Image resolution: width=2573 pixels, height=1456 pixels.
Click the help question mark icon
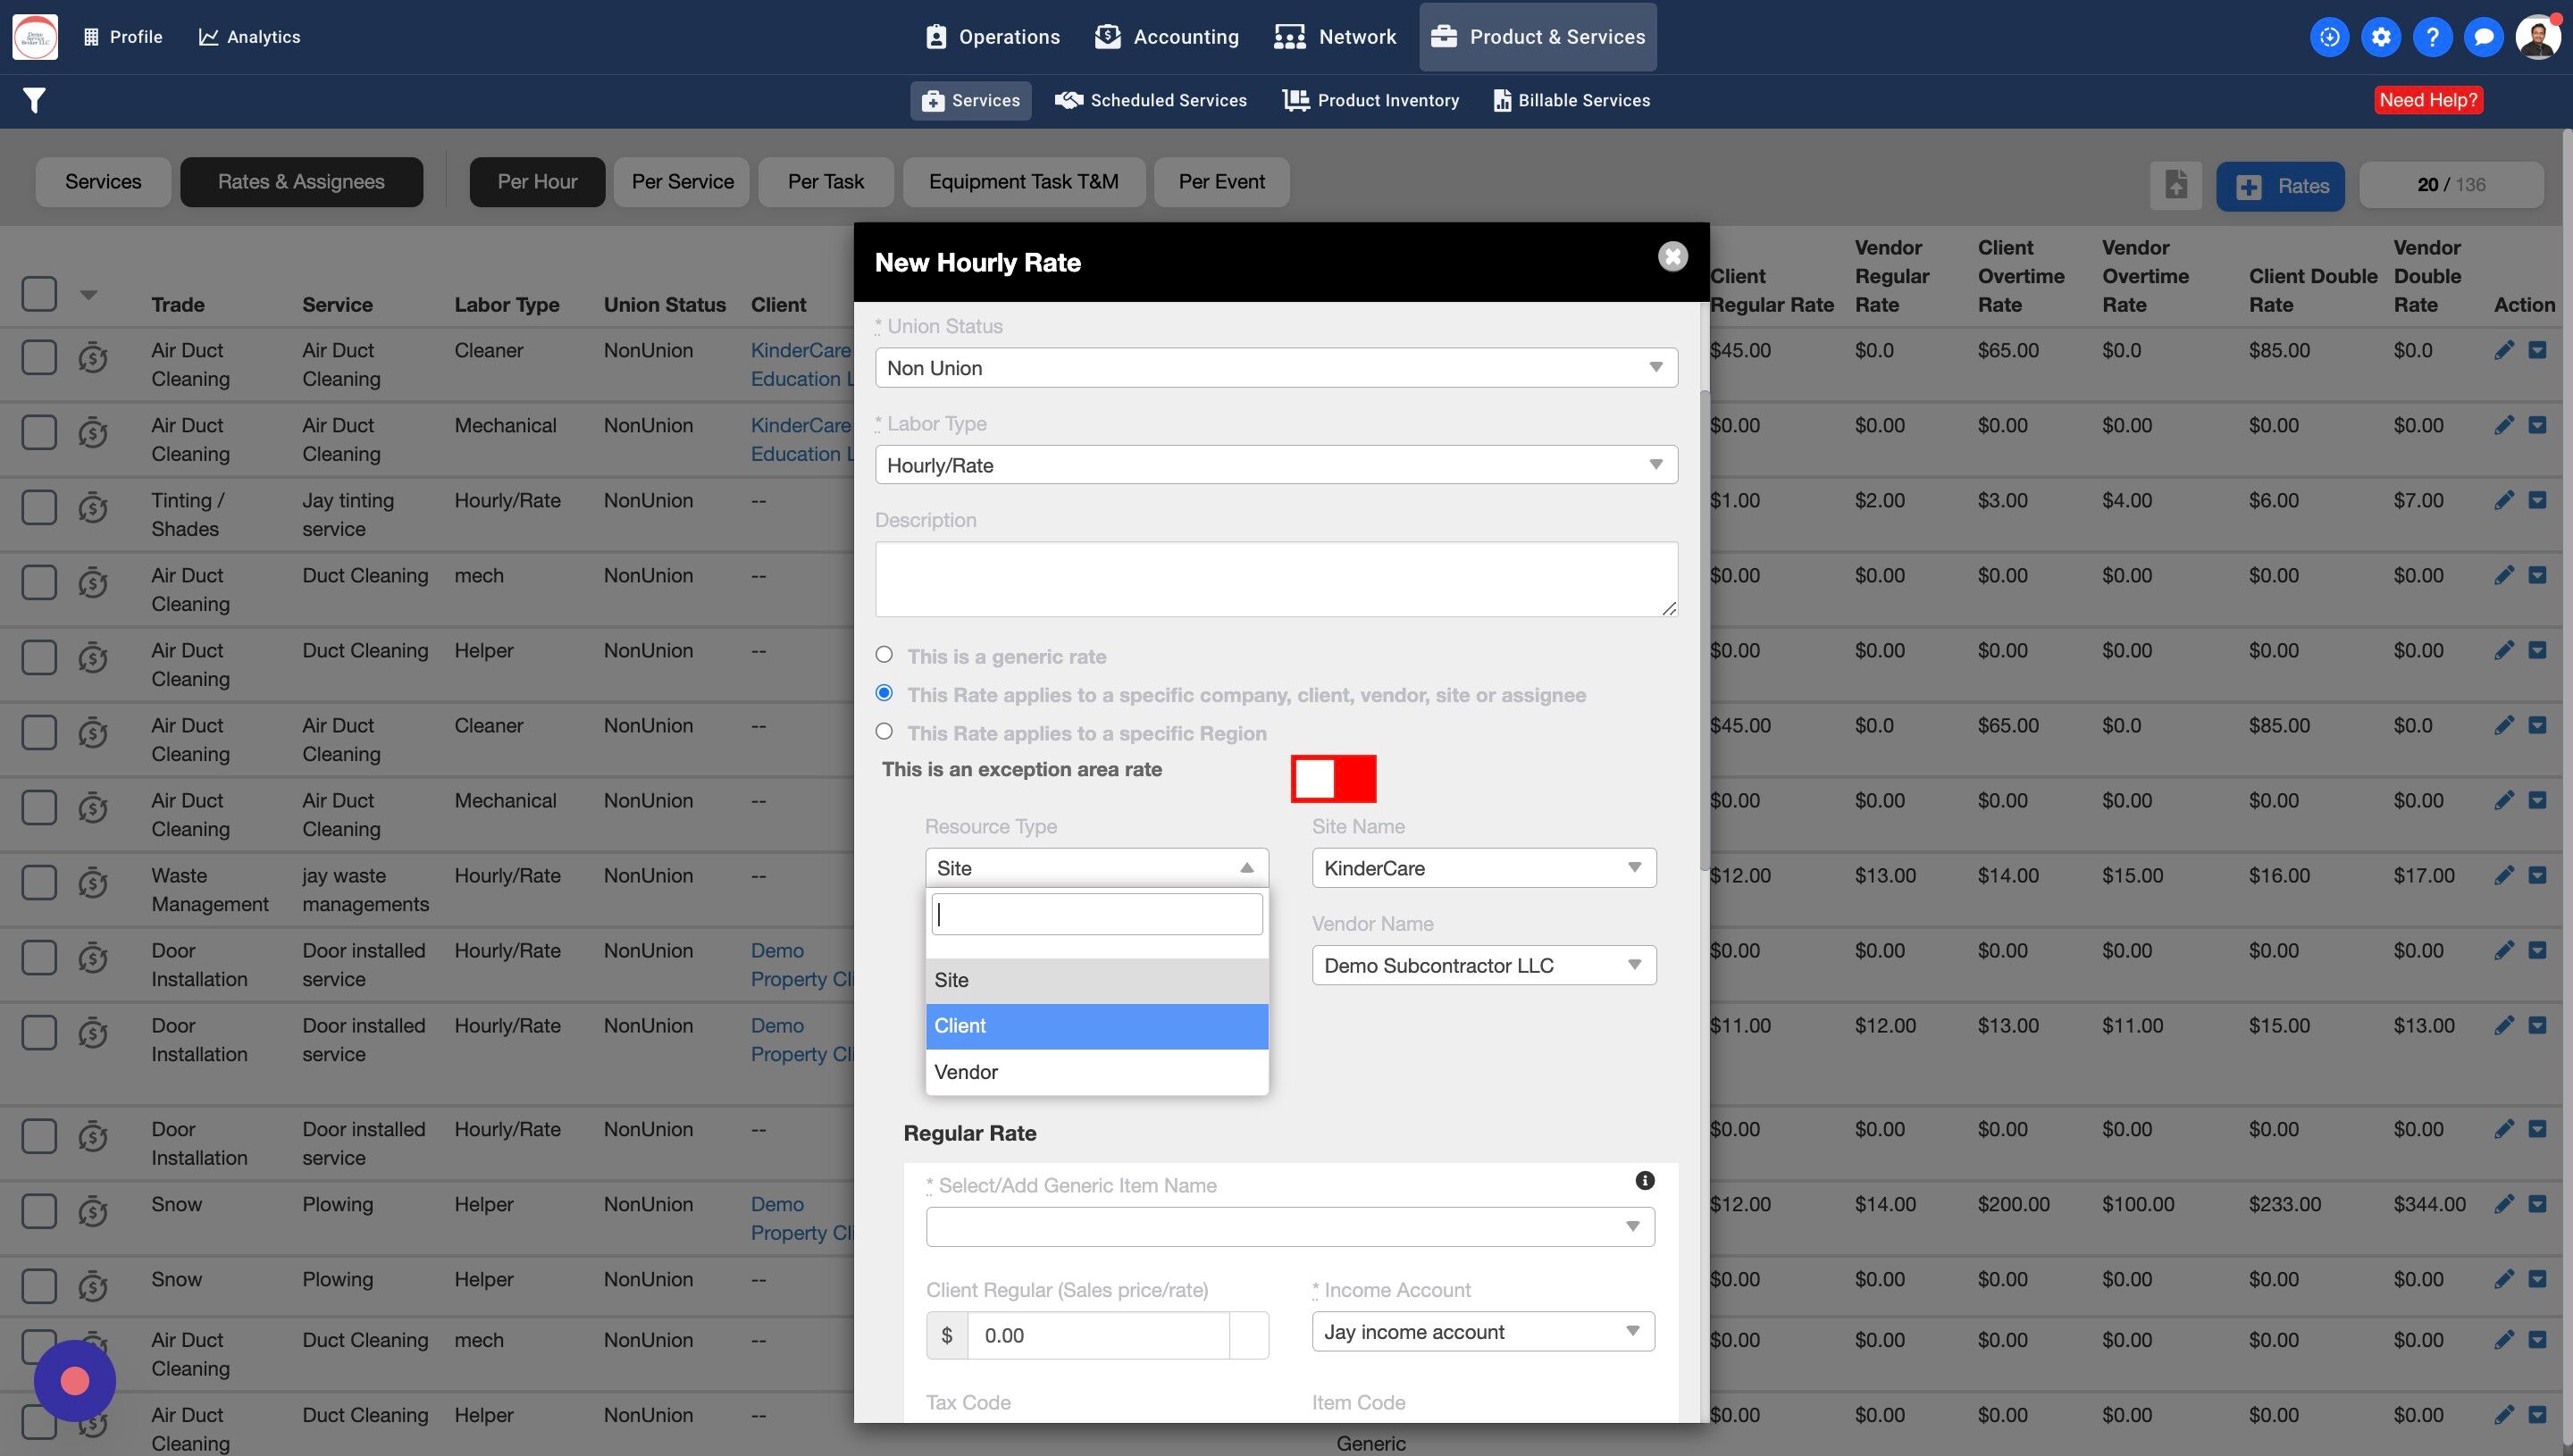pyautogui.click(x=2432, y=37)
